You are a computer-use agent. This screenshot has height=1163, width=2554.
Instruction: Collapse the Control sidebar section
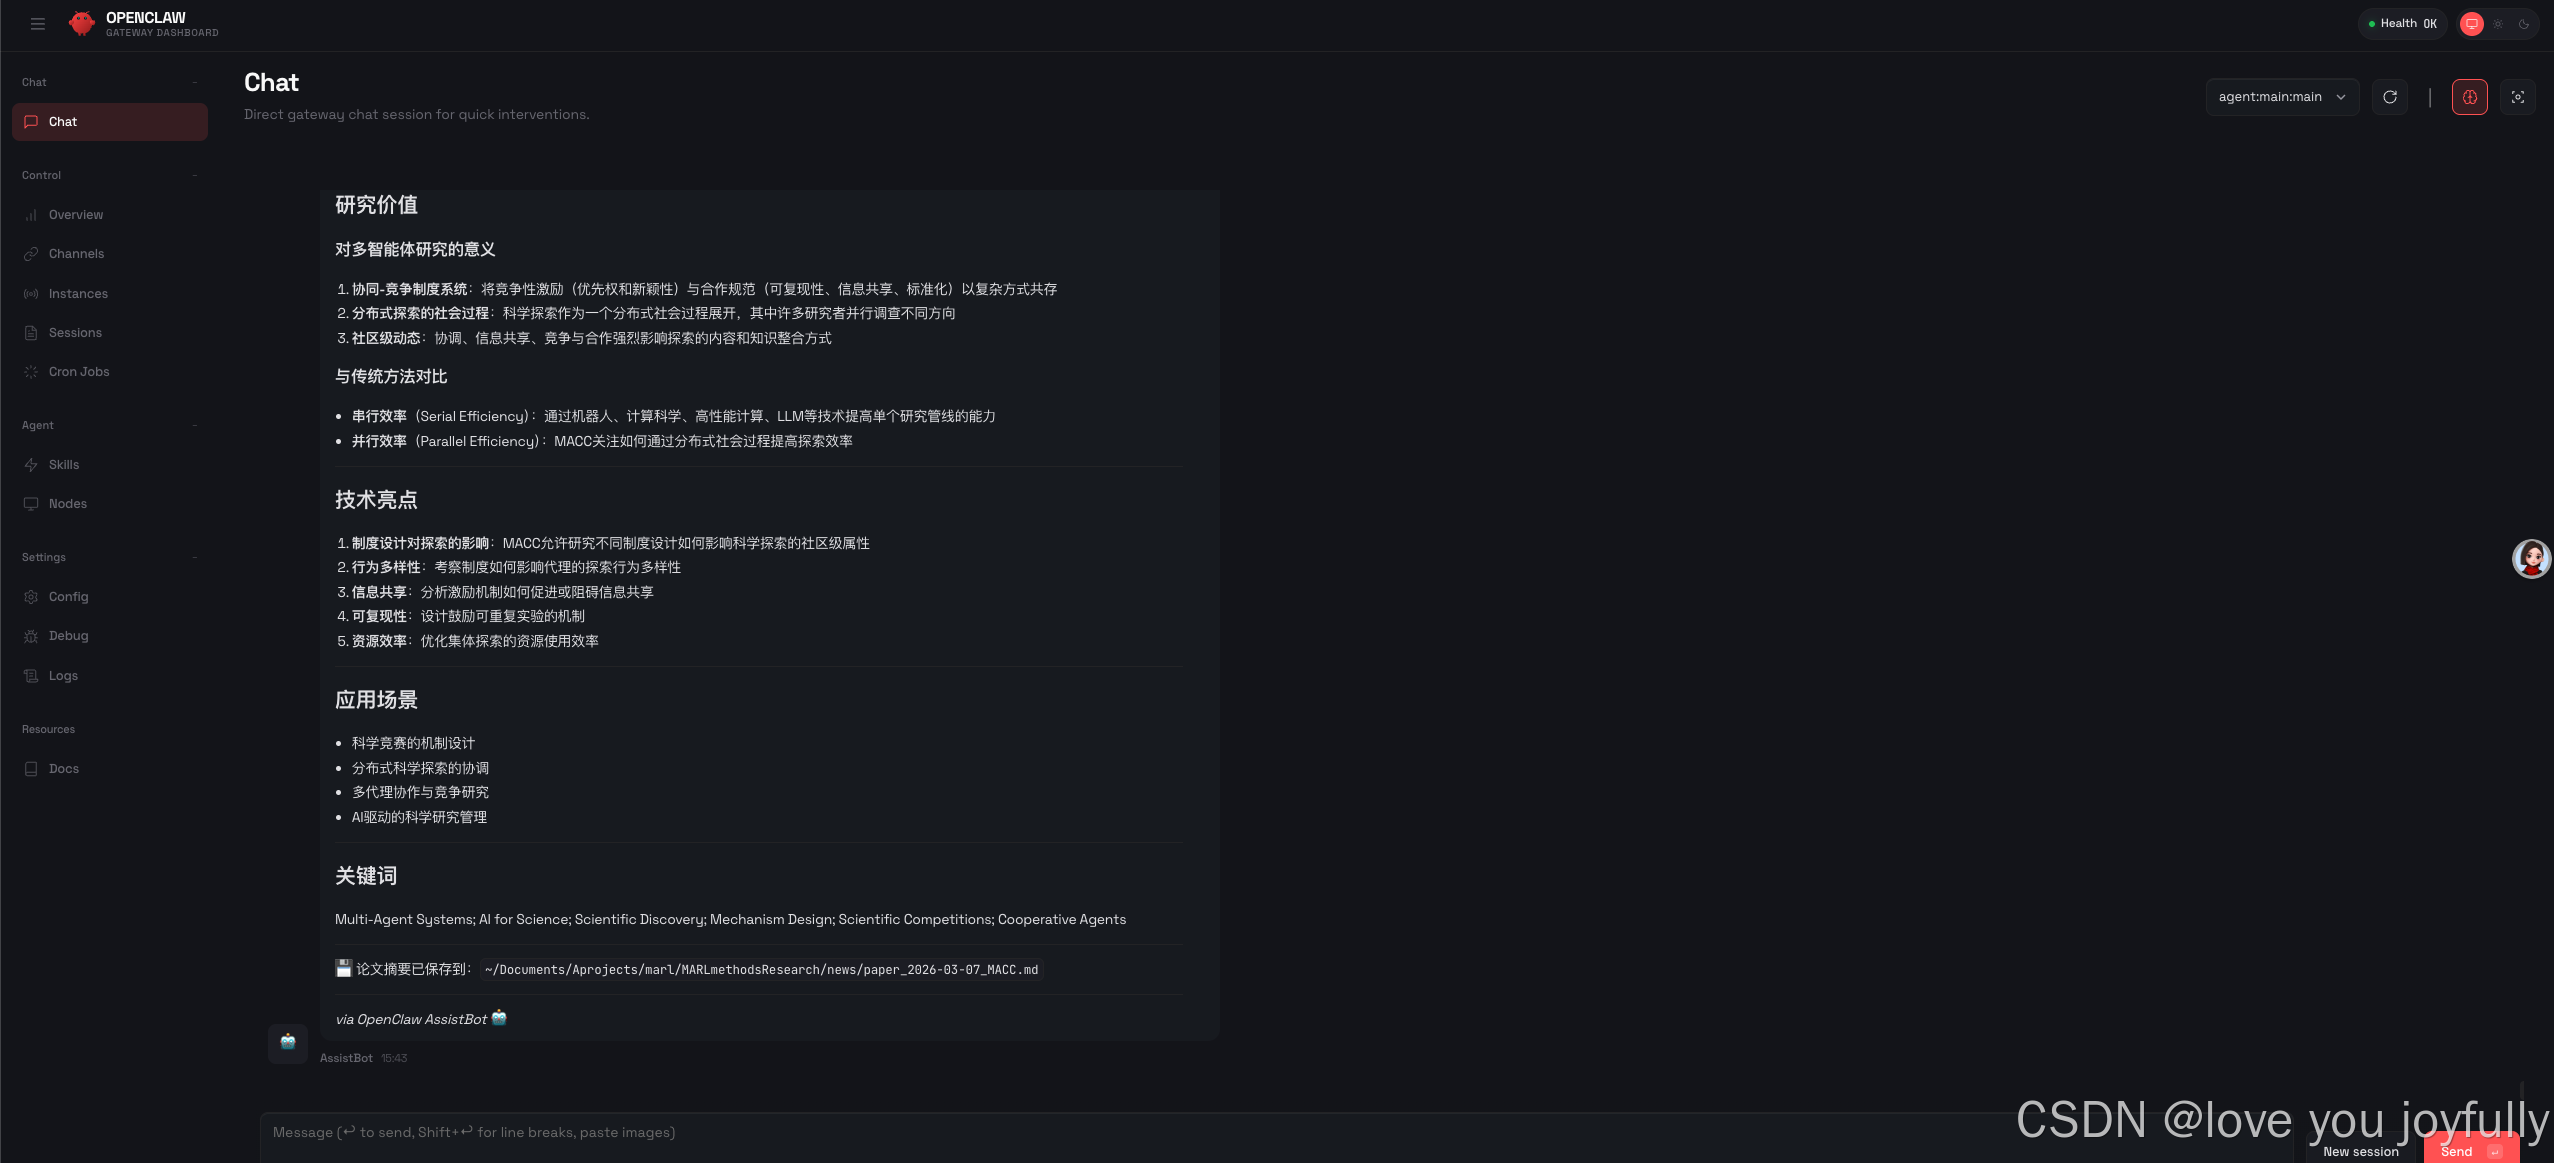click(194, 175)
